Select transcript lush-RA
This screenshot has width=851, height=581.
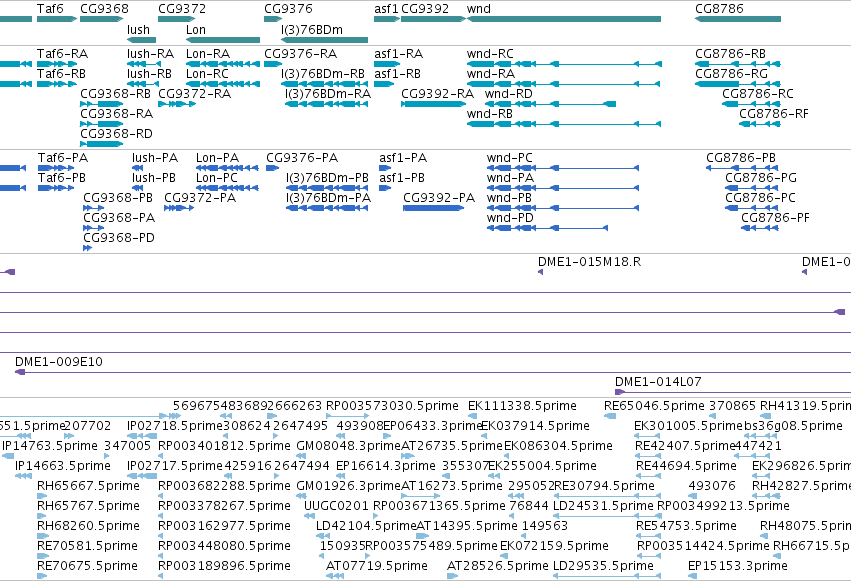pyautogui.click(x=150, y=54)
